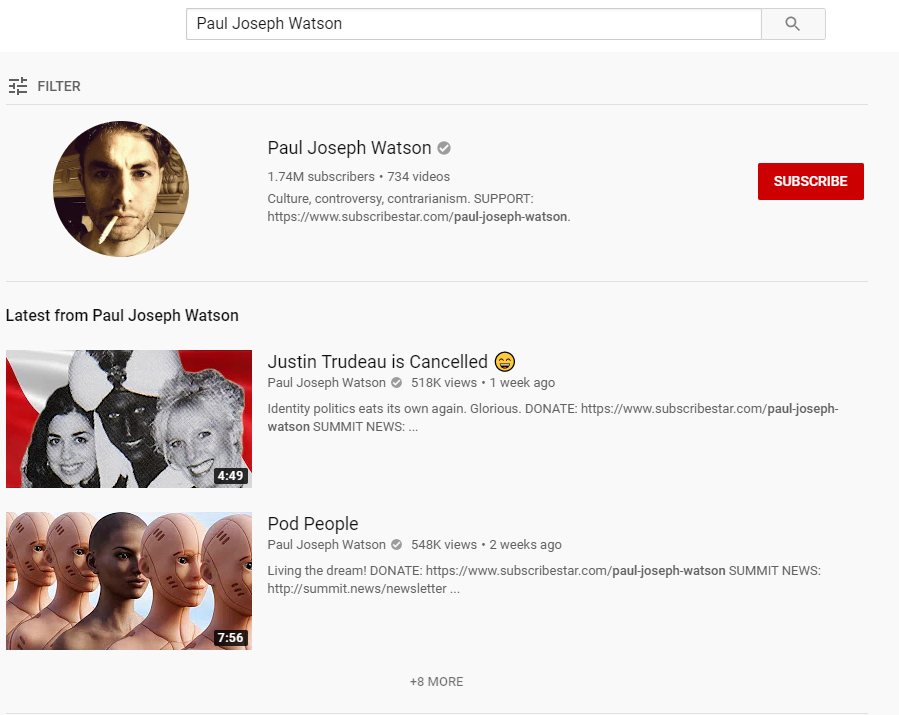Open uploader name under Trudeau video
This screenshot has height=715, width=899.
point(326,382)
